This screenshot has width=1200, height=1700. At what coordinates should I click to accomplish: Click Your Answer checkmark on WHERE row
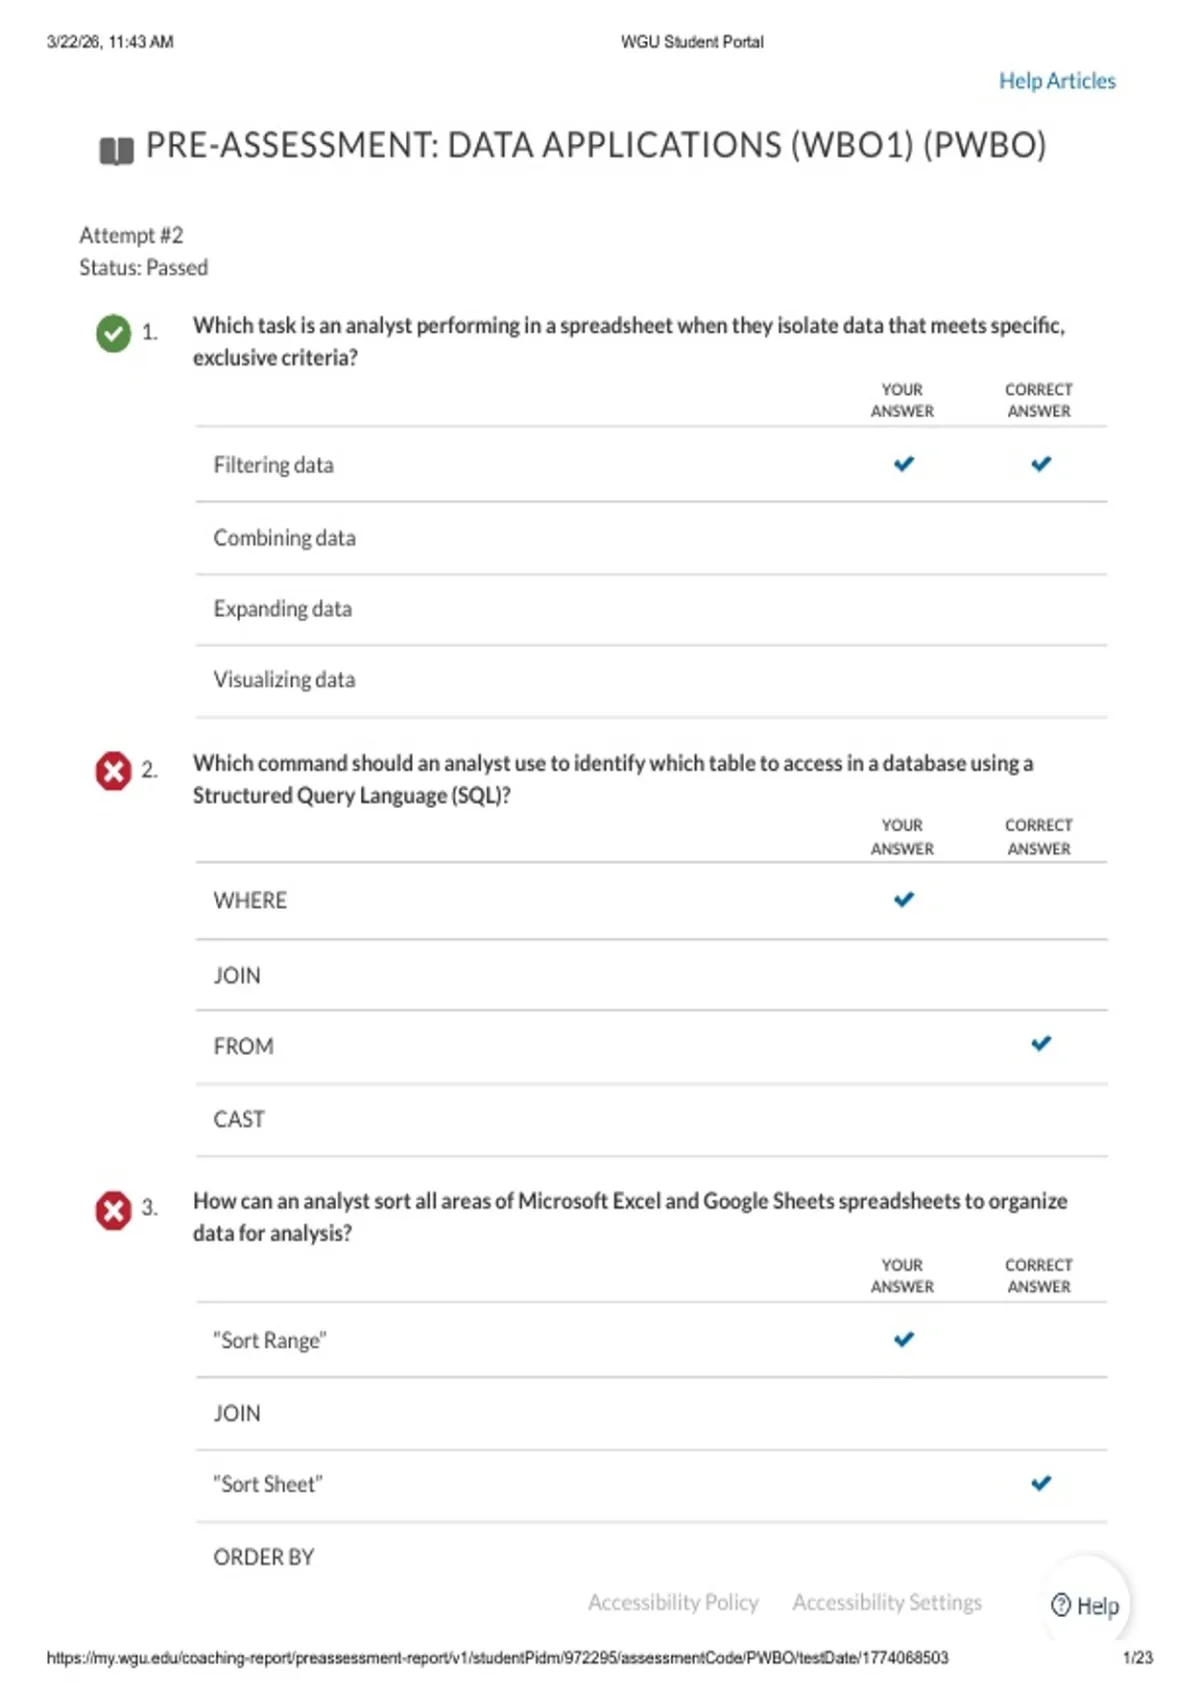(x=904, y=900)
